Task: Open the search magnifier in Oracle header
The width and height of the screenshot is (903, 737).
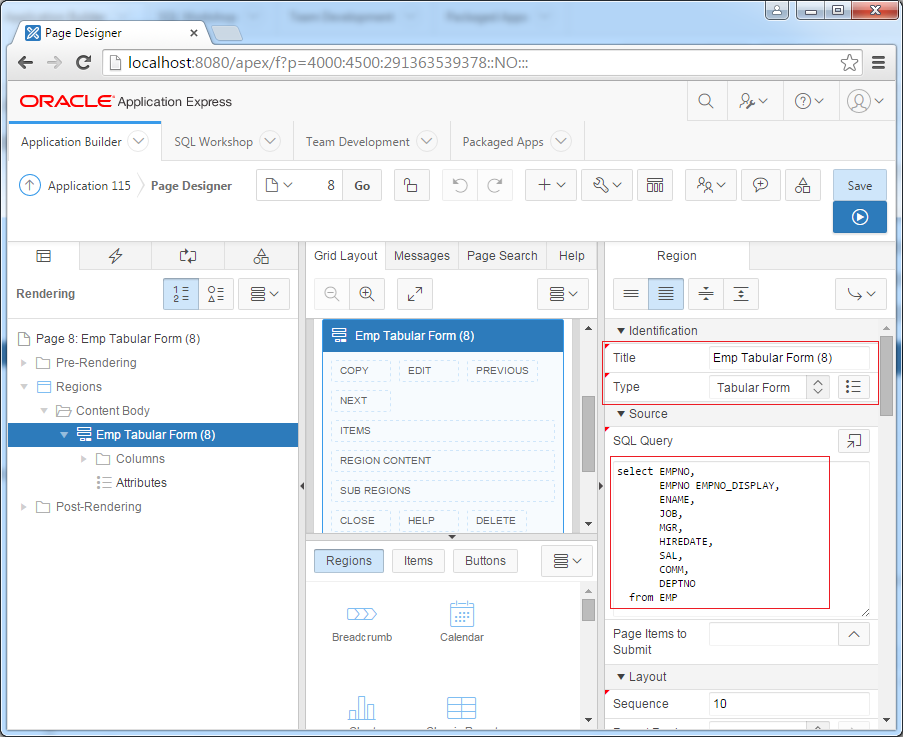Action: (x=705, y=101)
